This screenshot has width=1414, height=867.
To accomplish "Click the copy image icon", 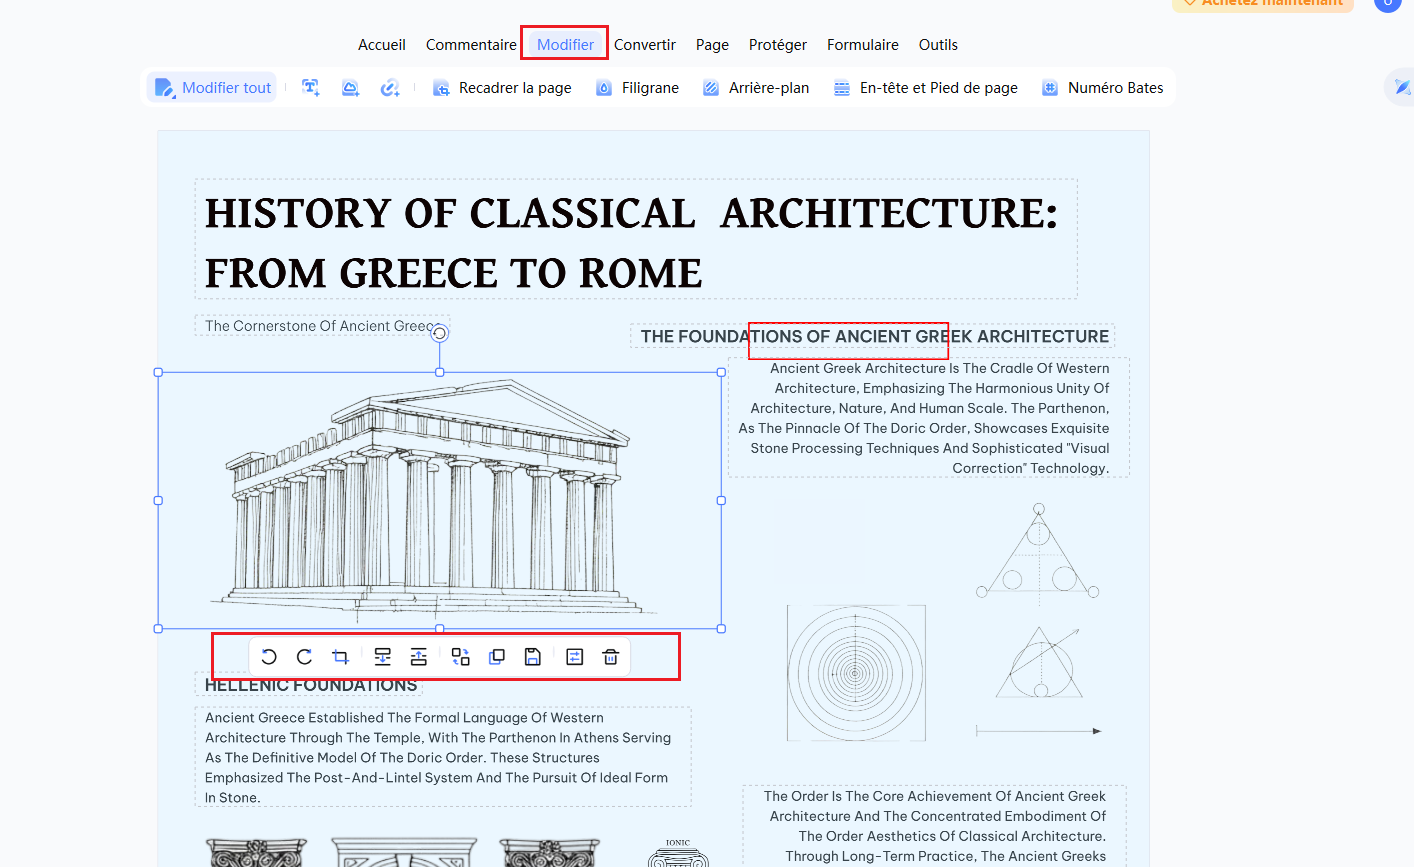I will pyautogui.click(x=496, y=657).
